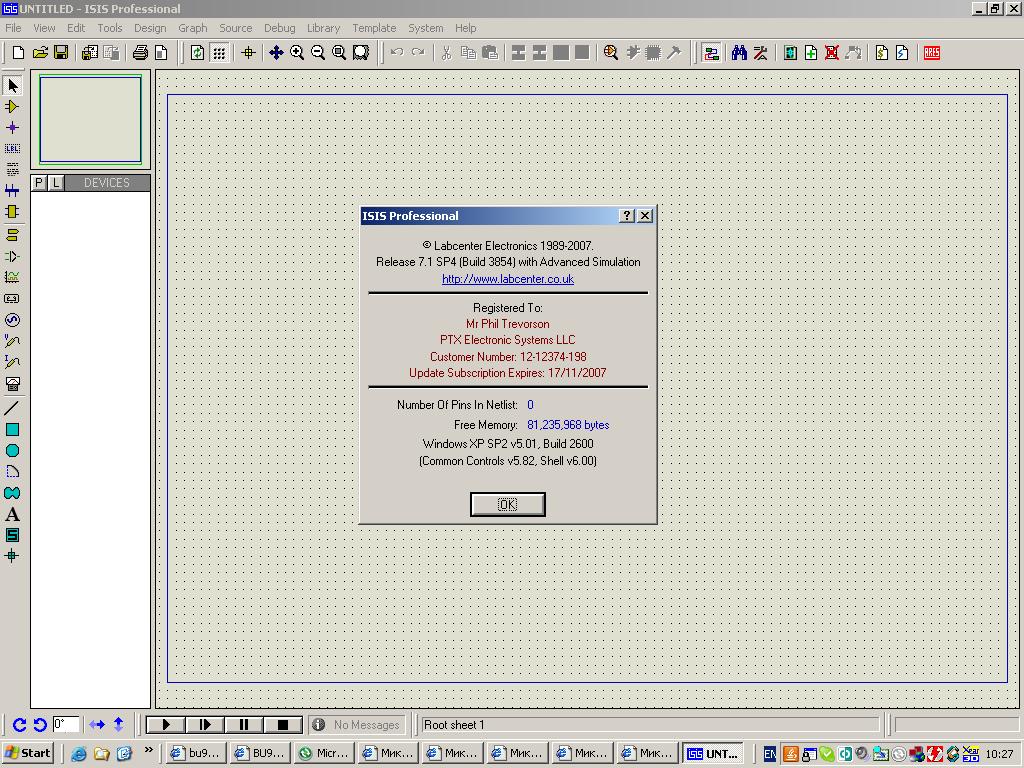The width and height of the screenshot is (1024, 768).
Task: Select the Junction dot mode tool
Action: [x=12, y=127]
